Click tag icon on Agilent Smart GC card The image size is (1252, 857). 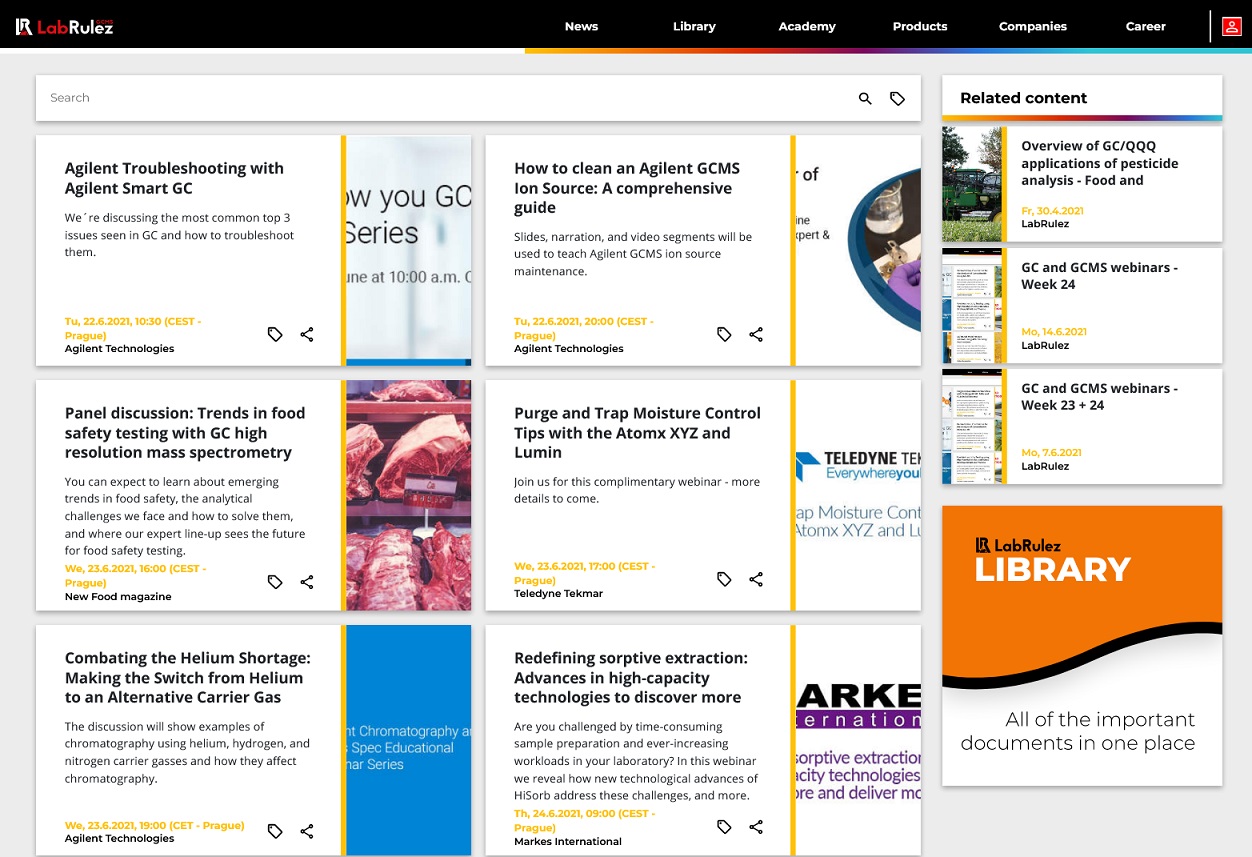coord(275,334)
